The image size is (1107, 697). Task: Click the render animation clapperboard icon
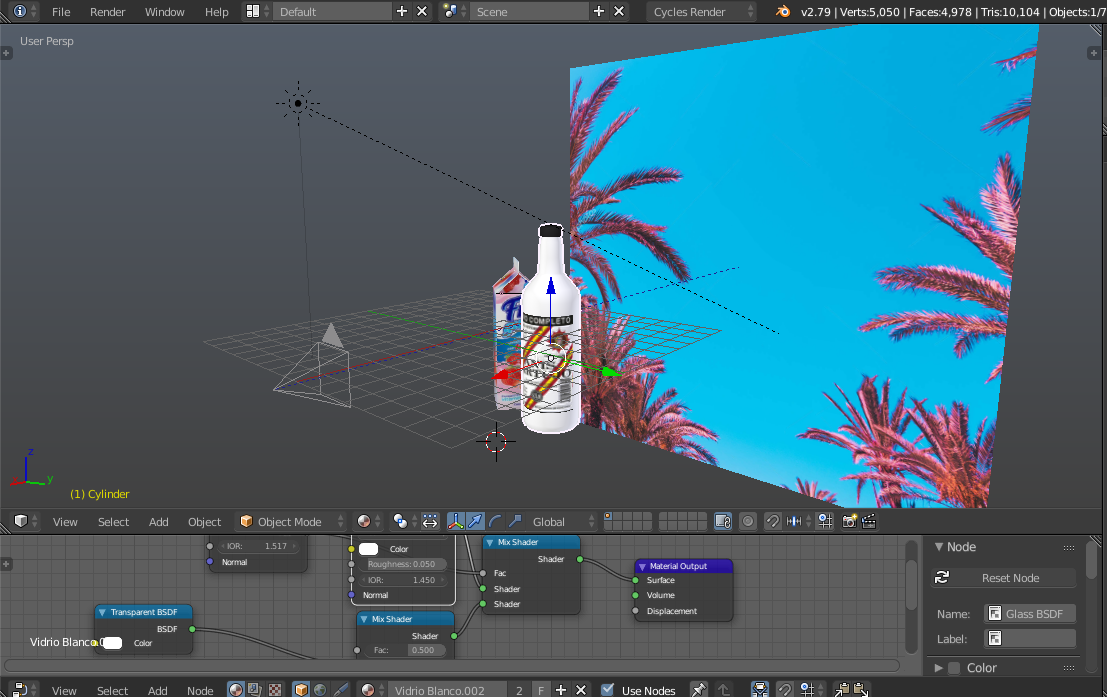869,521
